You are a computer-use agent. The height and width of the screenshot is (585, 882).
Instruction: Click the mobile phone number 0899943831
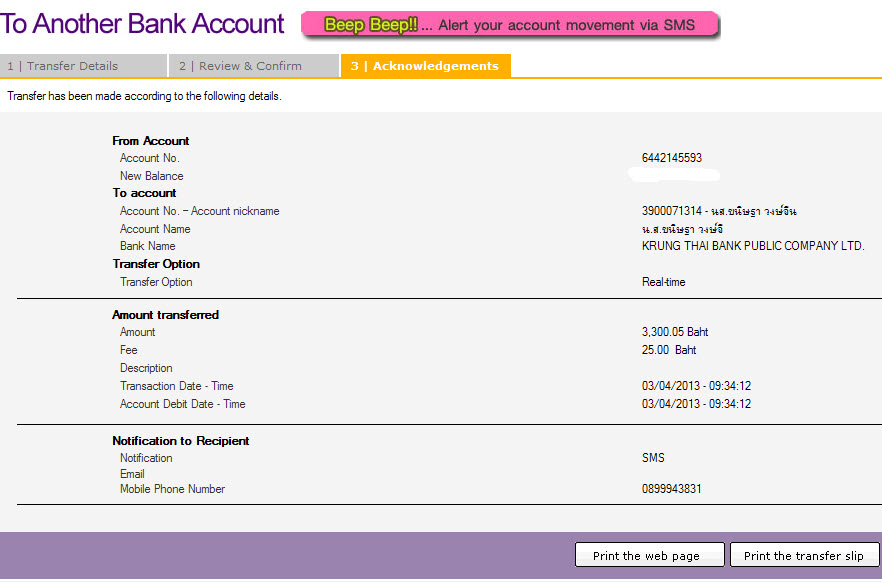point(672,489)
